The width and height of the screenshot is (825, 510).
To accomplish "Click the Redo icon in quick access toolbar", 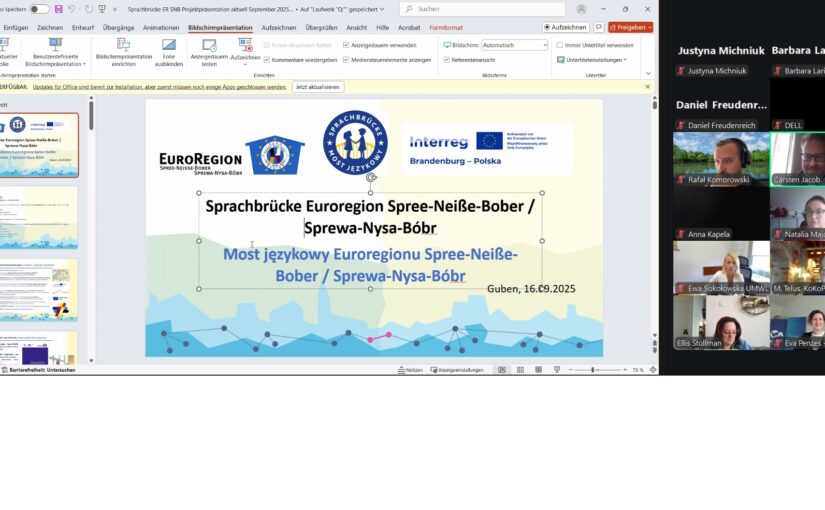I will 89,9.
